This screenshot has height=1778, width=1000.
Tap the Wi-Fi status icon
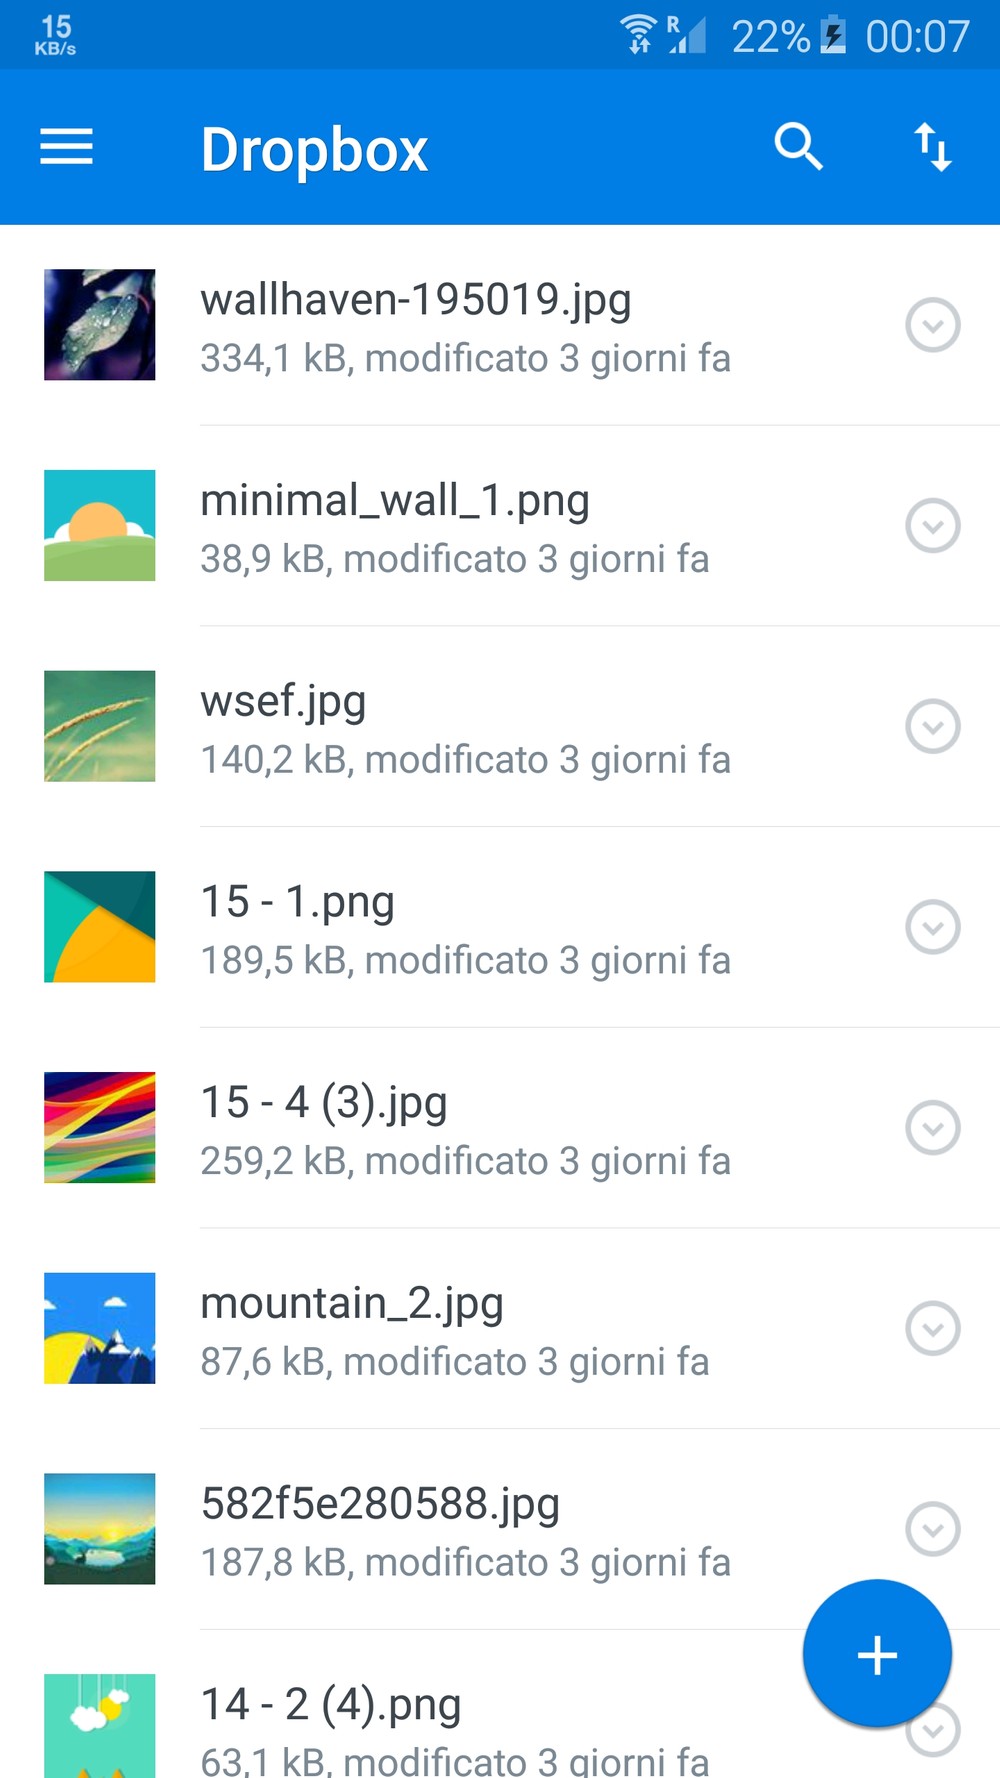click(637, 35)
